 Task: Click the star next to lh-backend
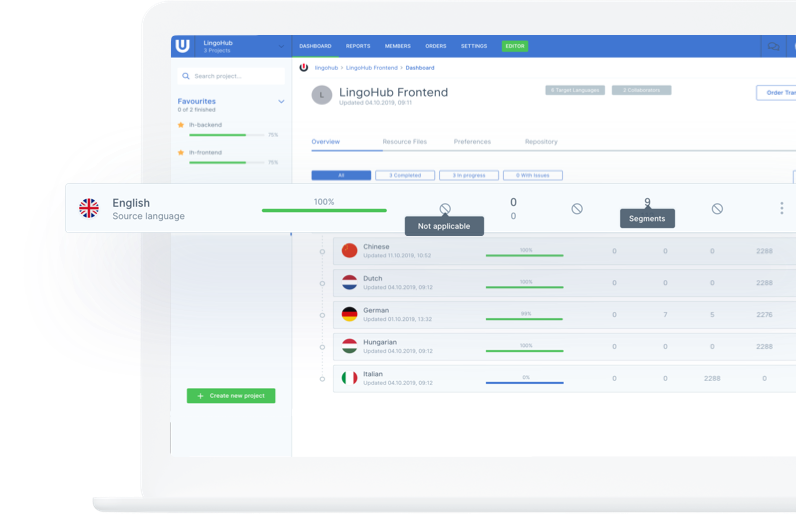pos(181,125)
